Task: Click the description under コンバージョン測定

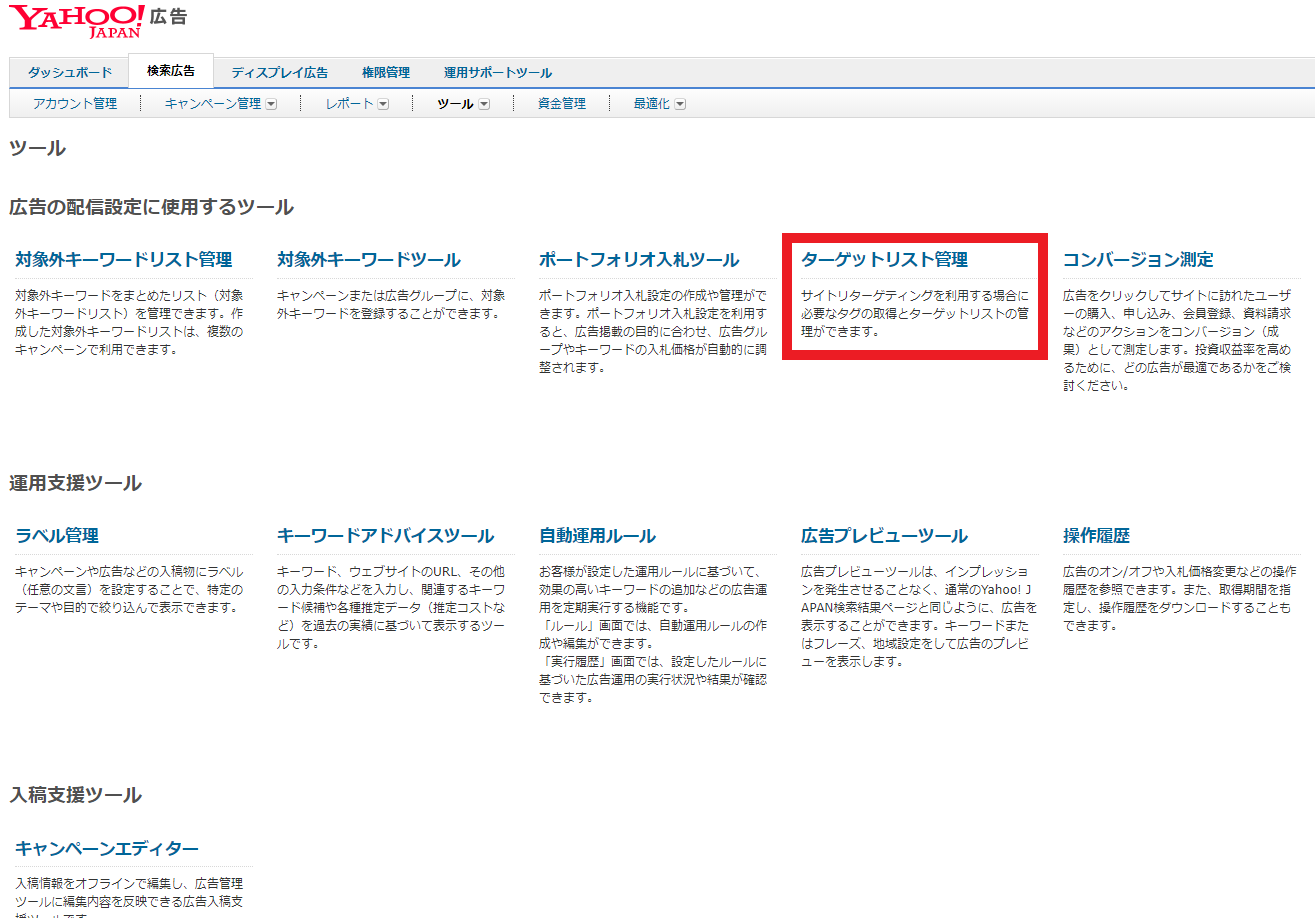Action: pyautogui.click(x=1178, y=340)
